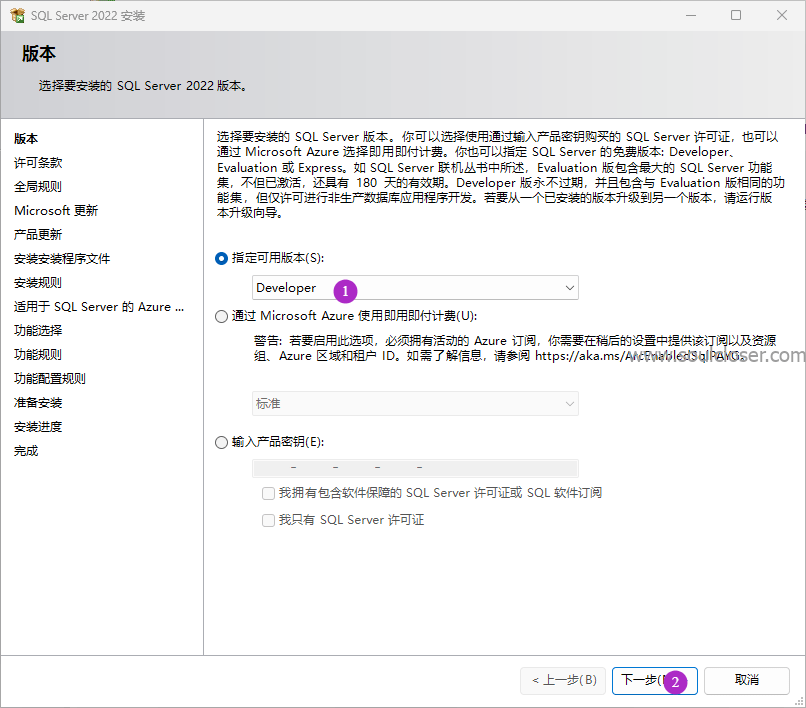Click the https://aka.ms/ URL in the warning text
This screenshot has width=806, height=708.
640,356
